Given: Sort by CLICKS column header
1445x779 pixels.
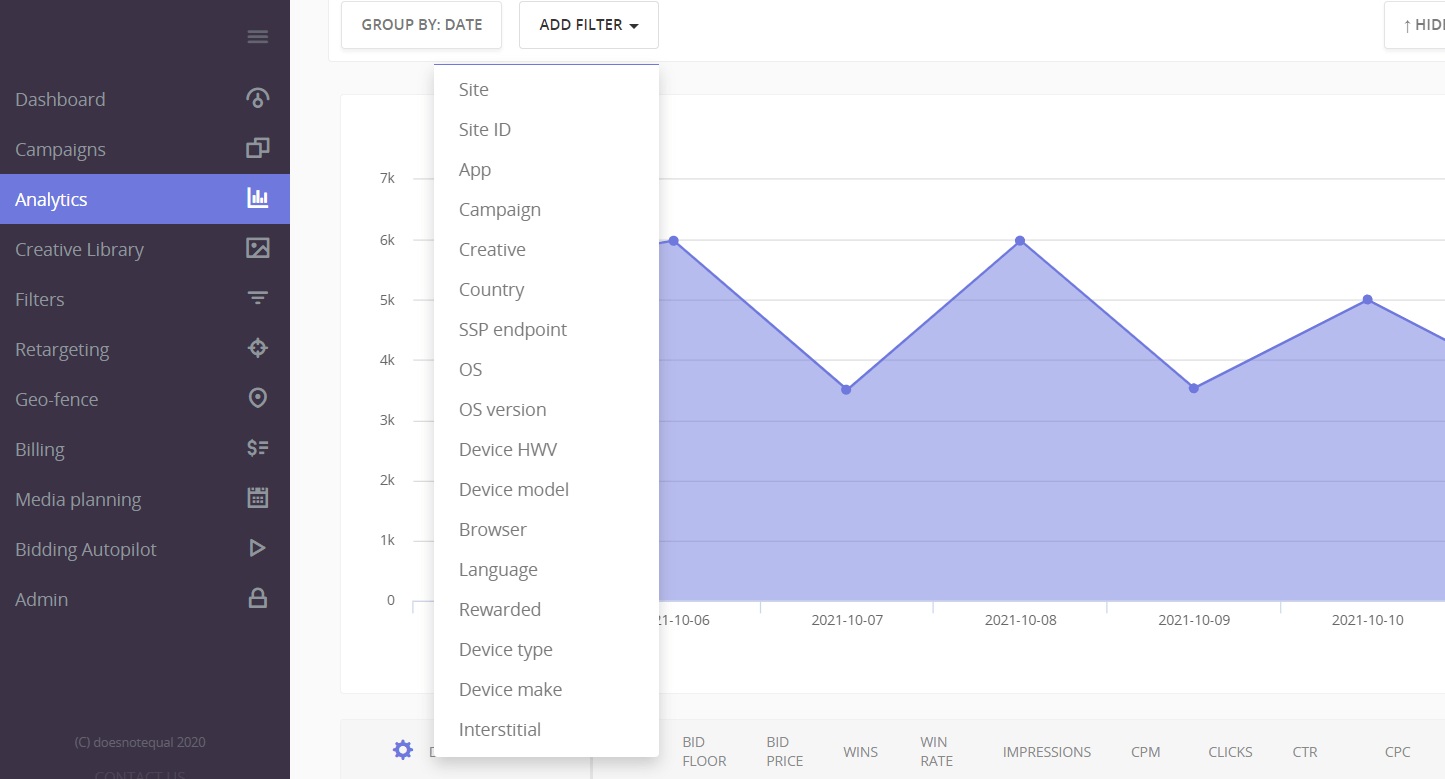Looking at the screenshot, I should pos(1230,752).
